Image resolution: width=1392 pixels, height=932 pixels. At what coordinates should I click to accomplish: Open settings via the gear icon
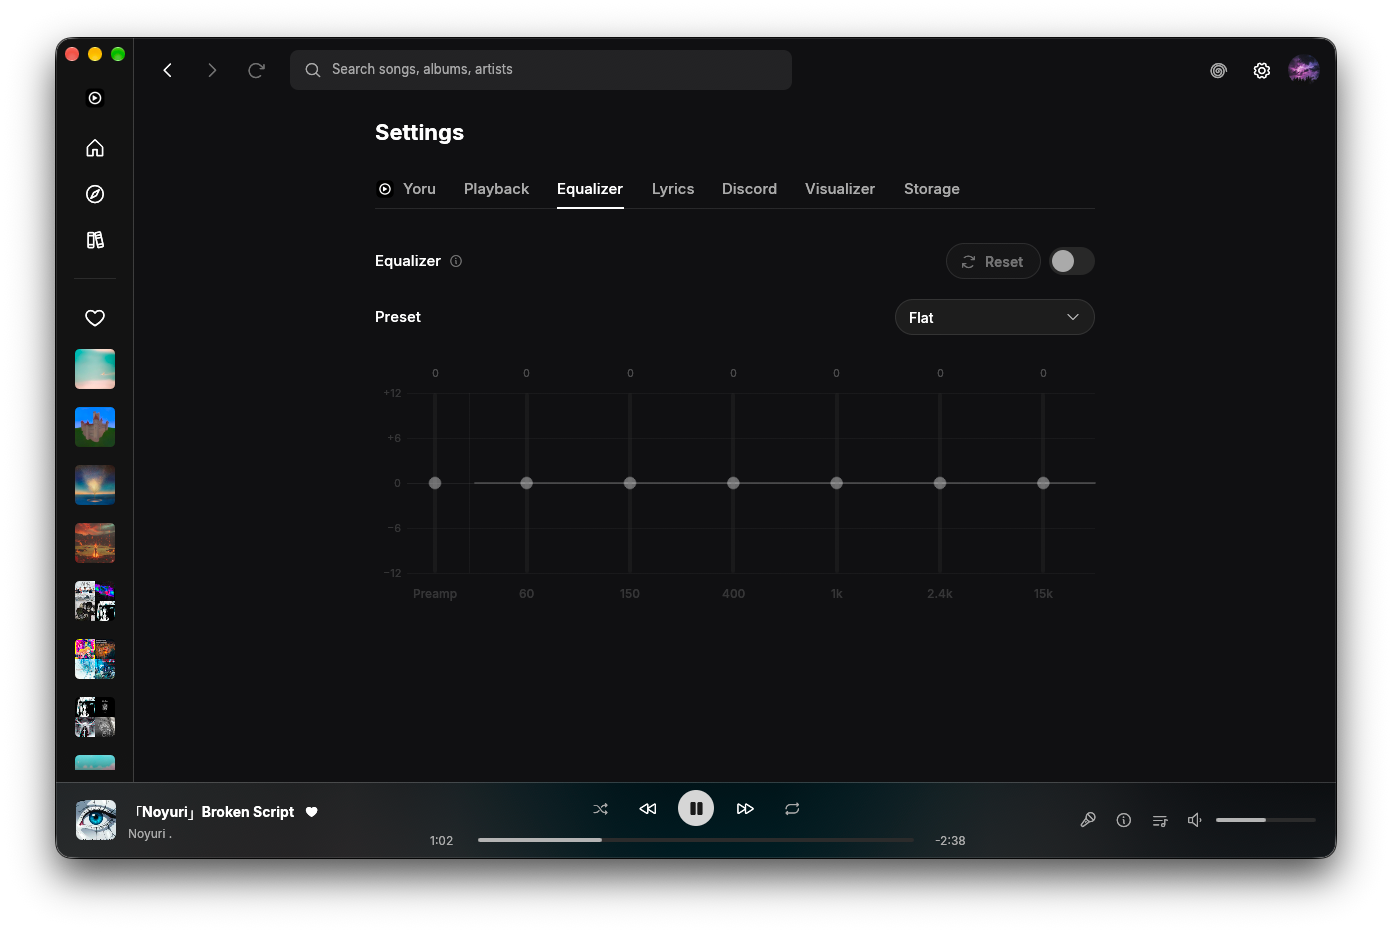tap(1262, 70)
